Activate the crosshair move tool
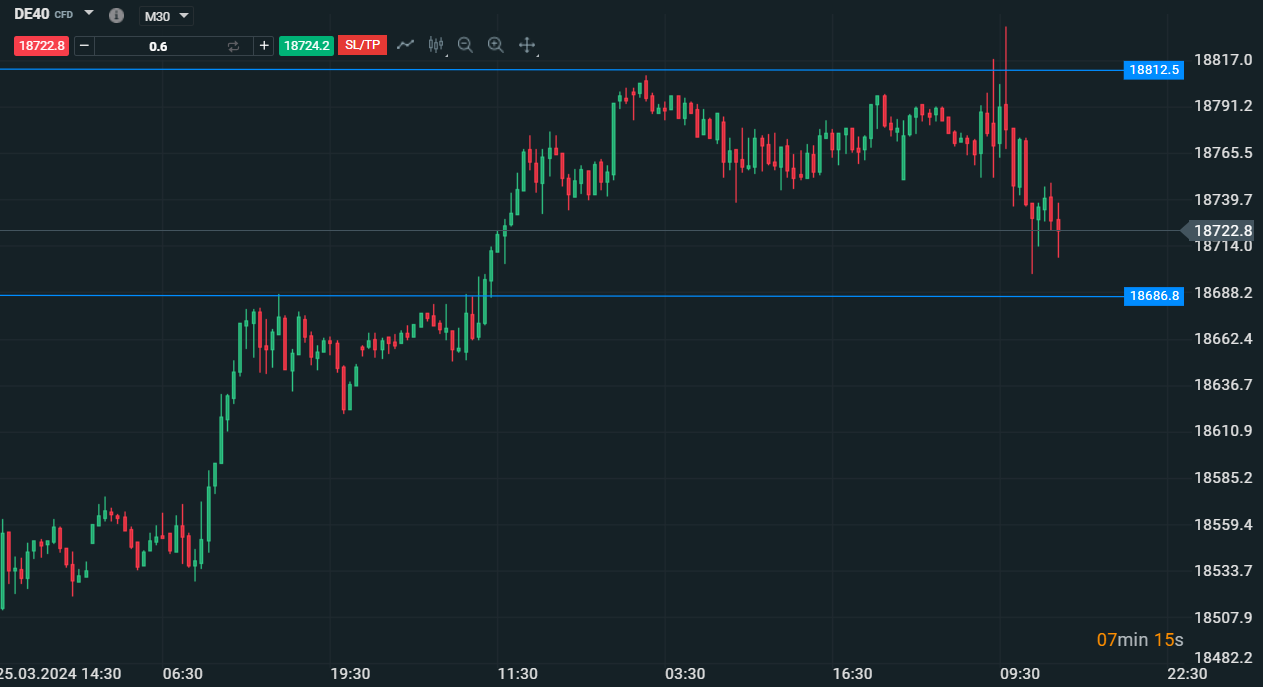Screen dimensions: 1263x687 tap(527, 45)
